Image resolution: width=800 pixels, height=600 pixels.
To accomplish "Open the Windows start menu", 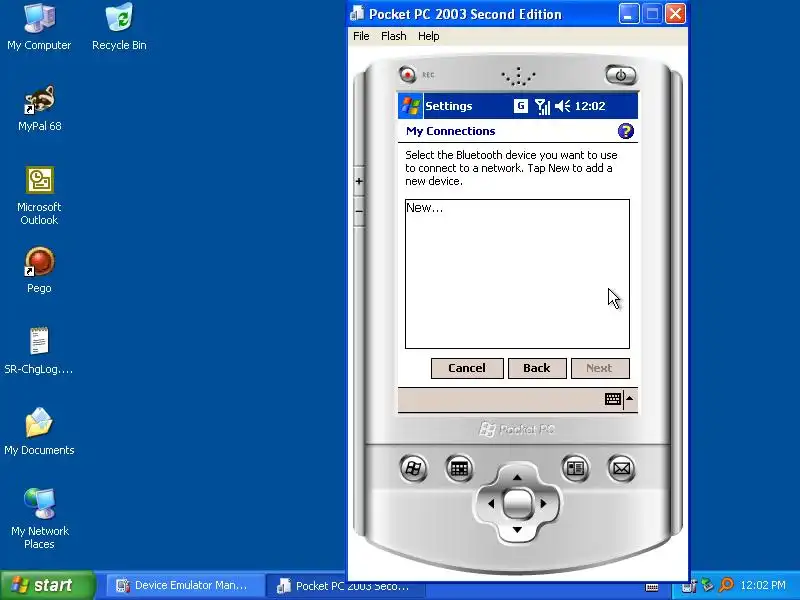I will point(47,585).
